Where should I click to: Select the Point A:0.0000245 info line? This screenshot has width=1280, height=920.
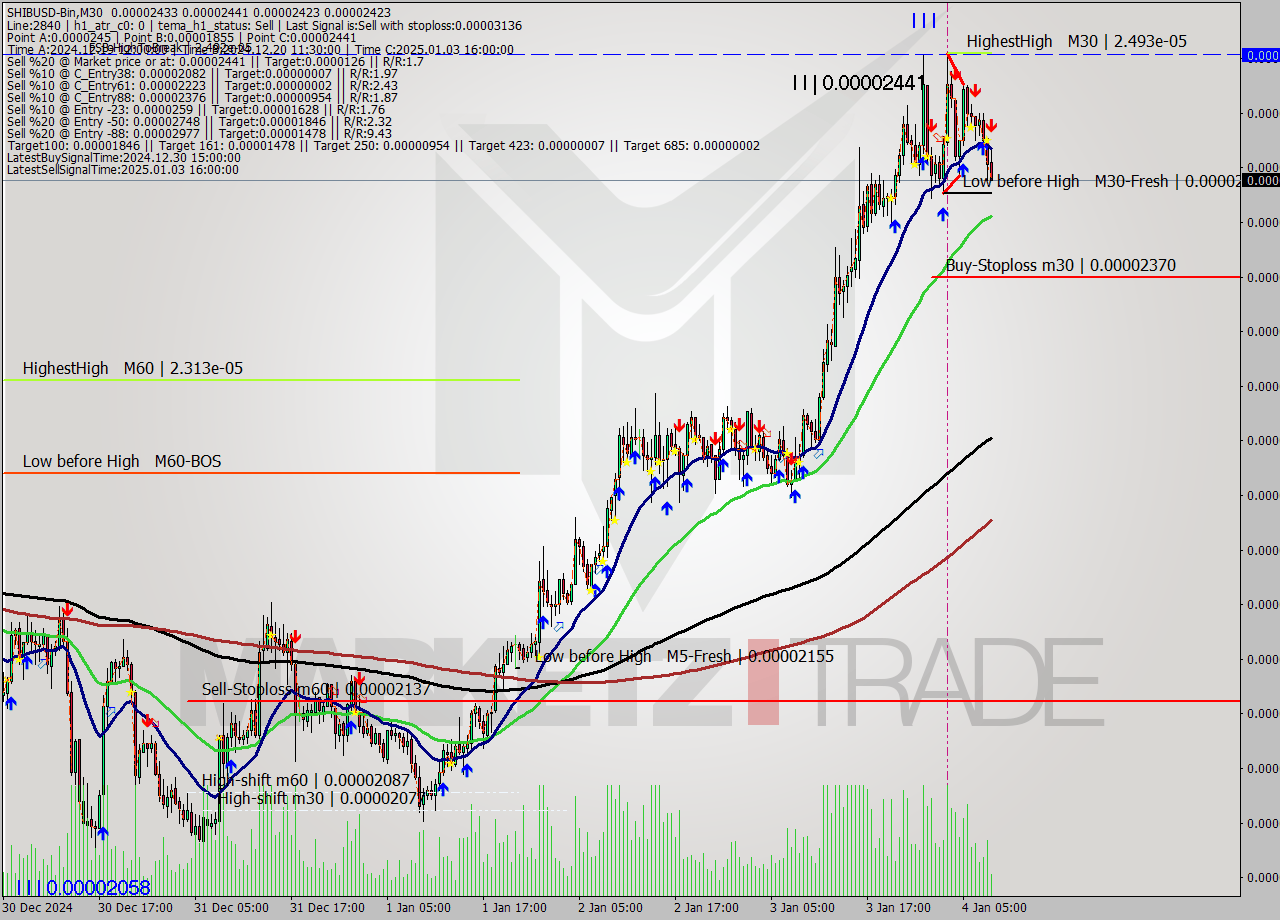click(x=181, y=38)
